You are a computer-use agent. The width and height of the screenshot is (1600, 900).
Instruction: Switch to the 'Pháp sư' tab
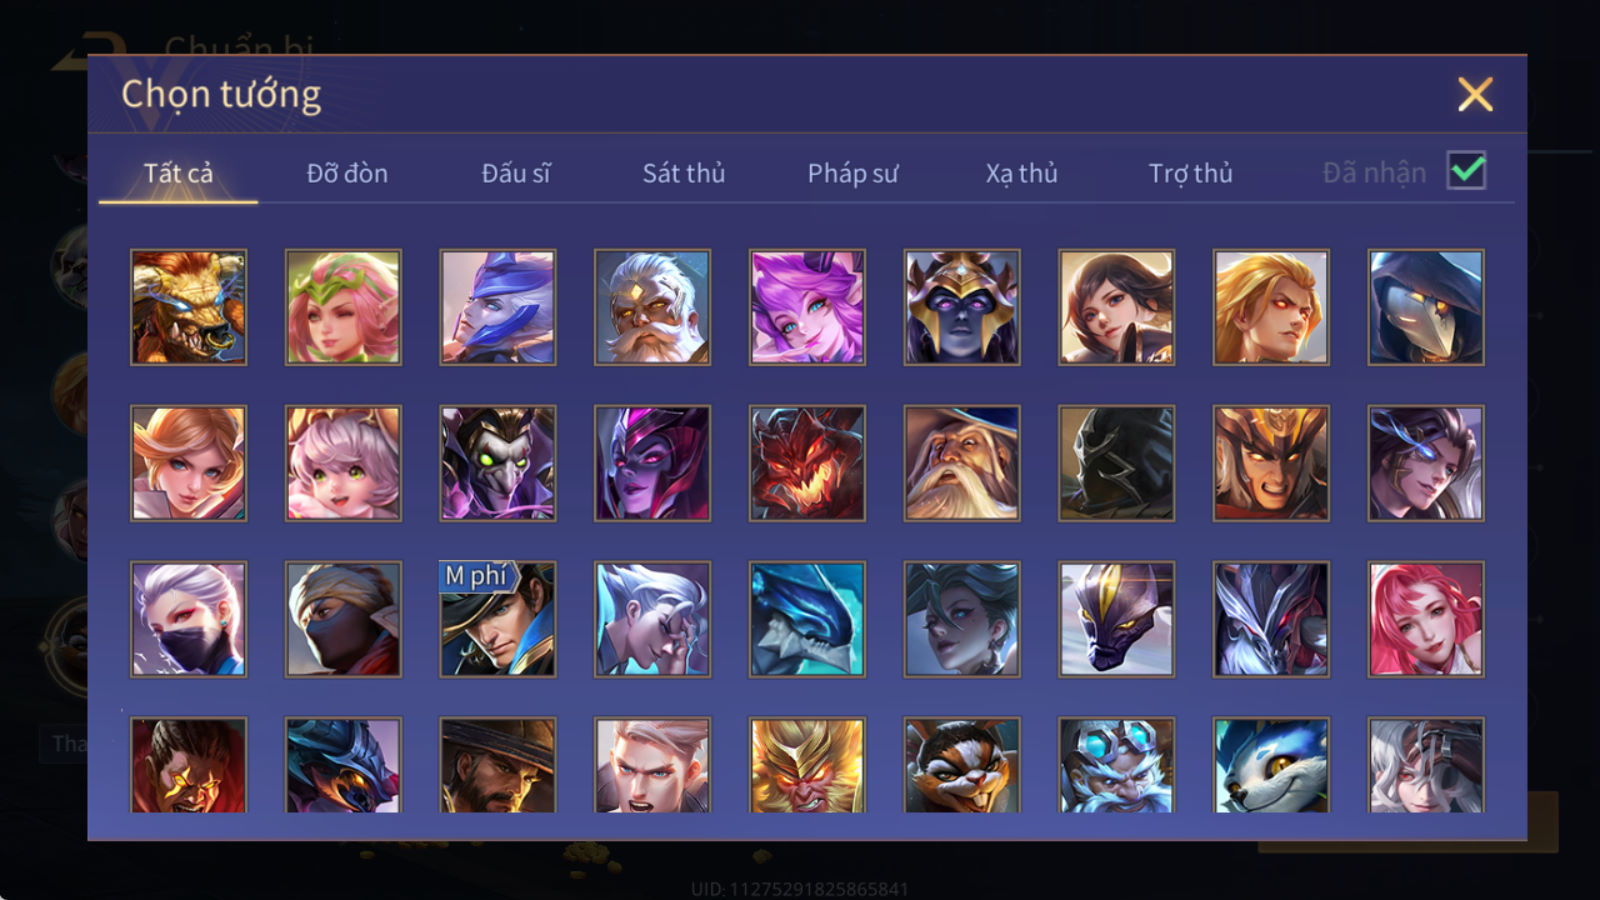(x=852, y=173)
